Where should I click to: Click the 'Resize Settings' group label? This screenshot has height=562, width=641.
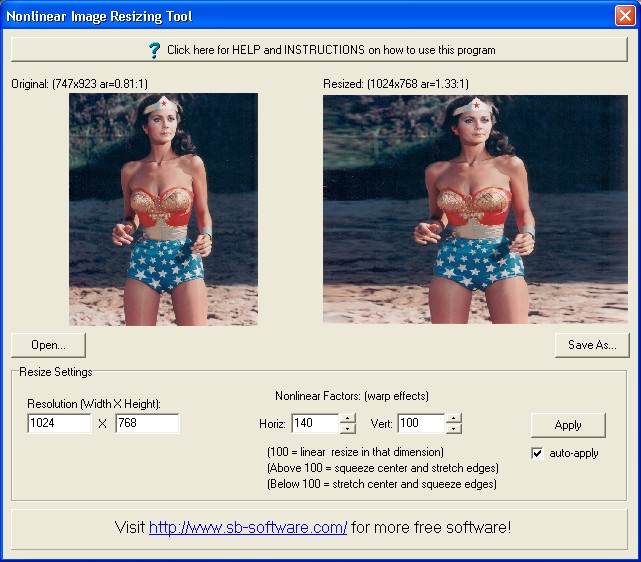(x=56, y=372)
